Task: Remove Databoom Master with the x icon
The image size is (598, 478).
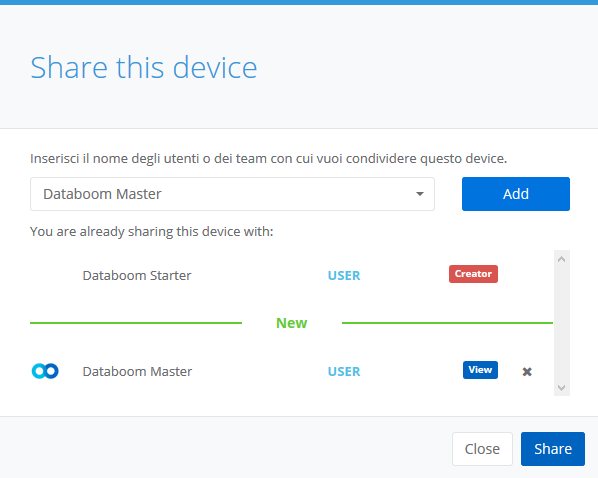Action: (527, 372)
